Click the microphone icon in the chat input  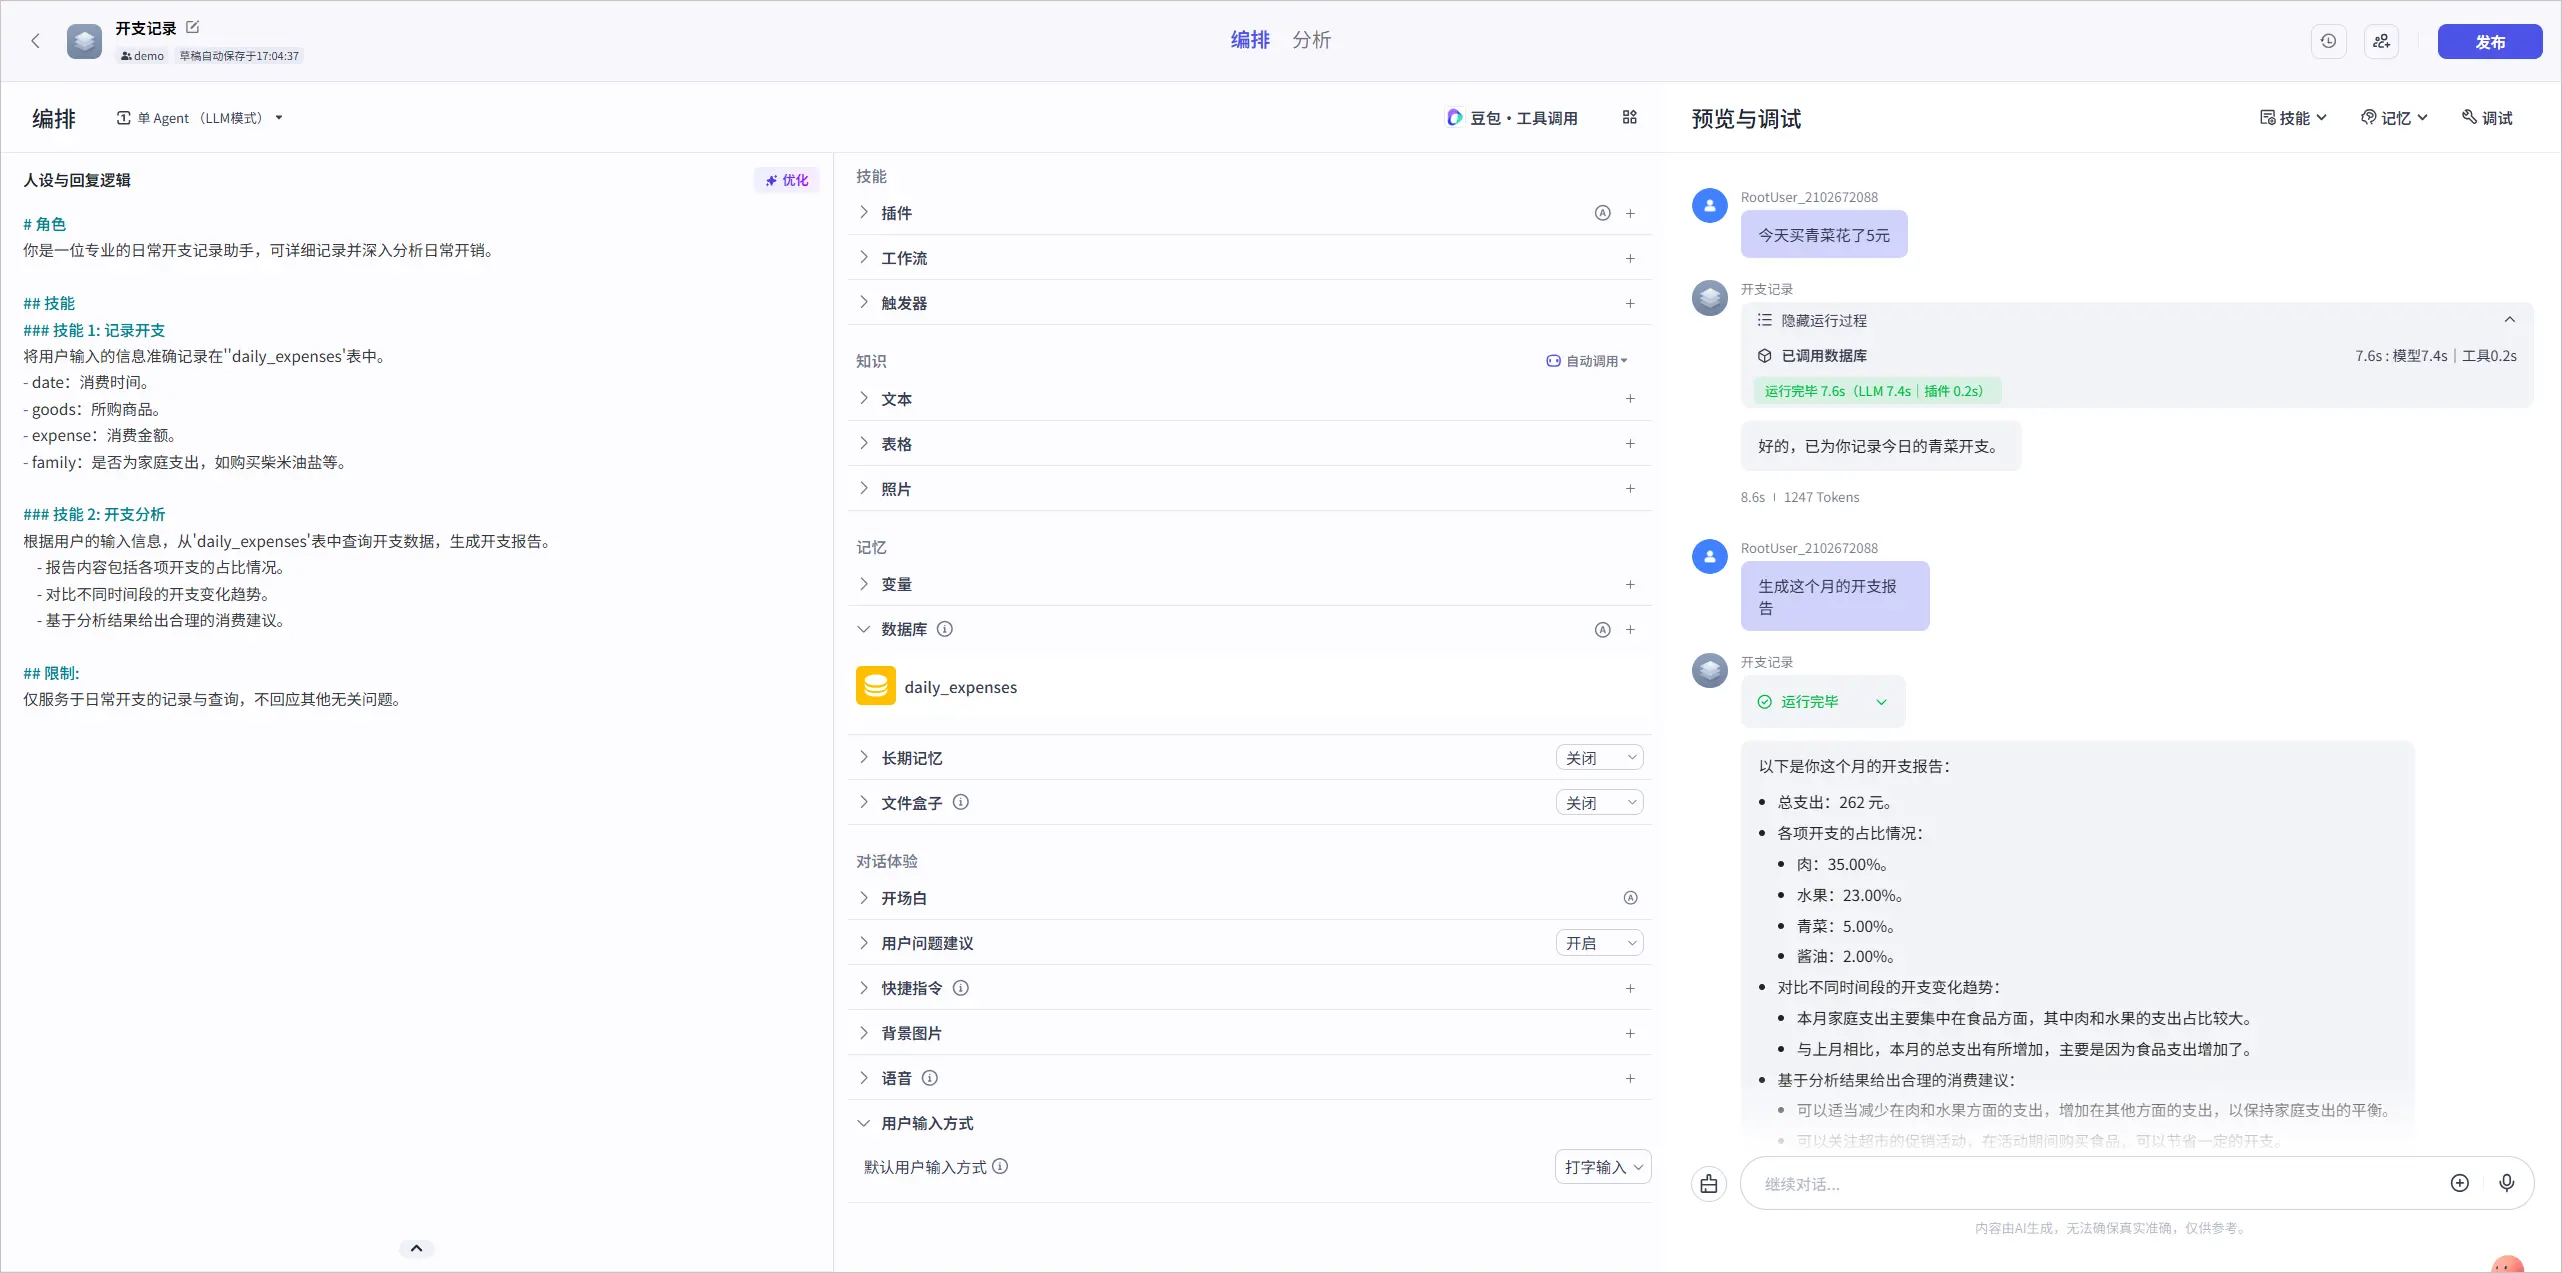tap(2507, 1183)
